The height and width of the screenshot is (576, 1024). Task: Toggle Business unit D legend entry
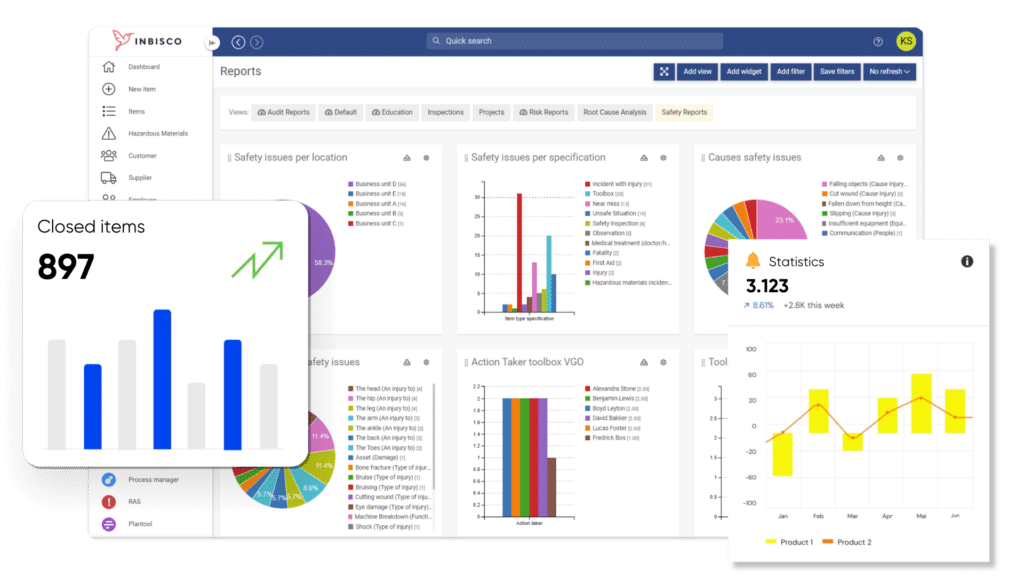click(377, 184)
